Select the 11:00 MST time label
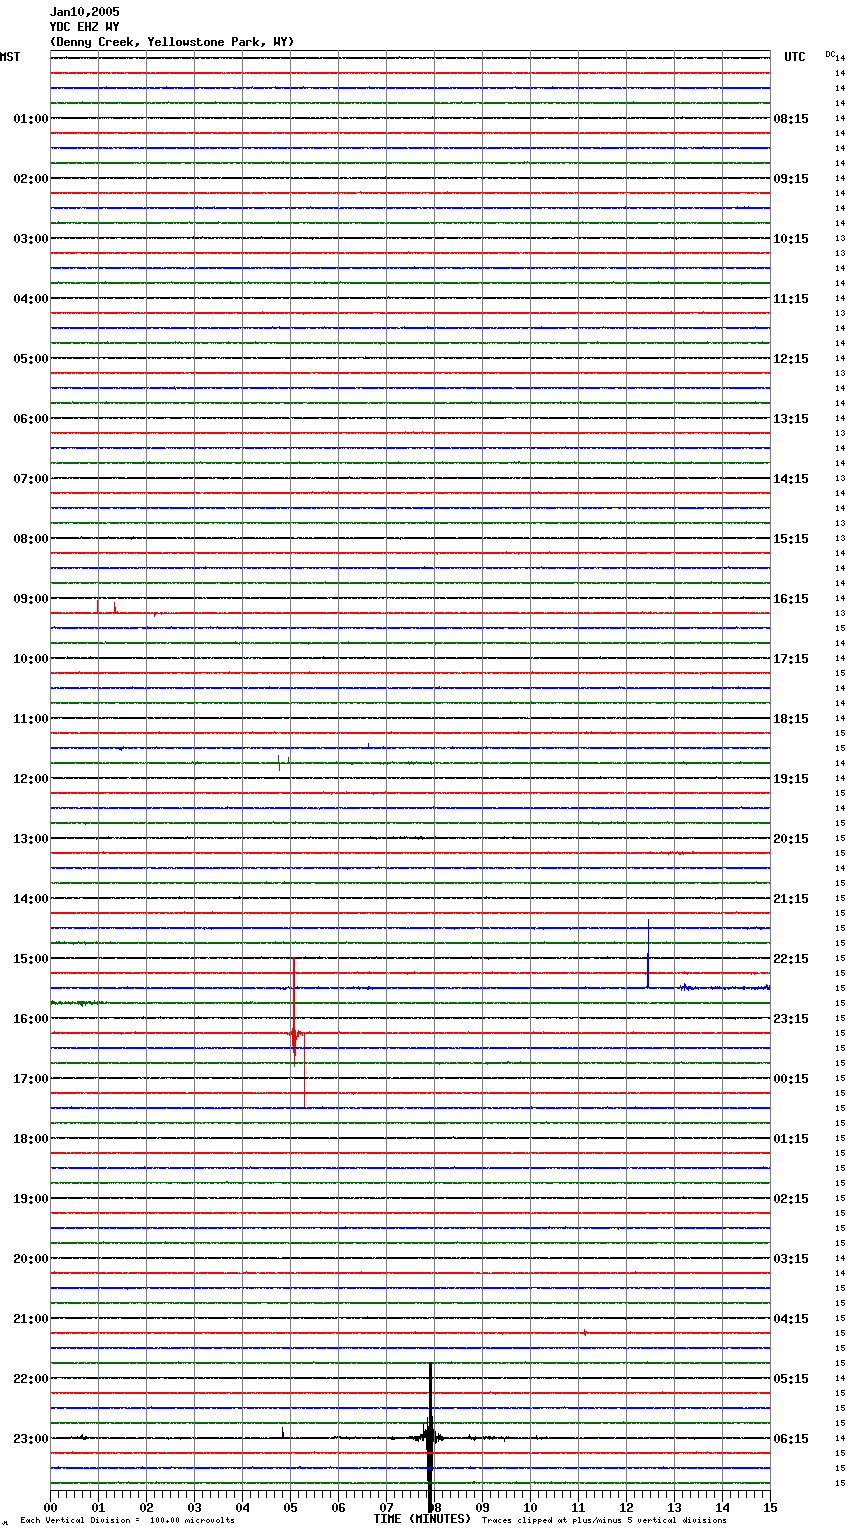Image resolution: width=850 pixels, height=1534 pixels. [x=30, y=719]
